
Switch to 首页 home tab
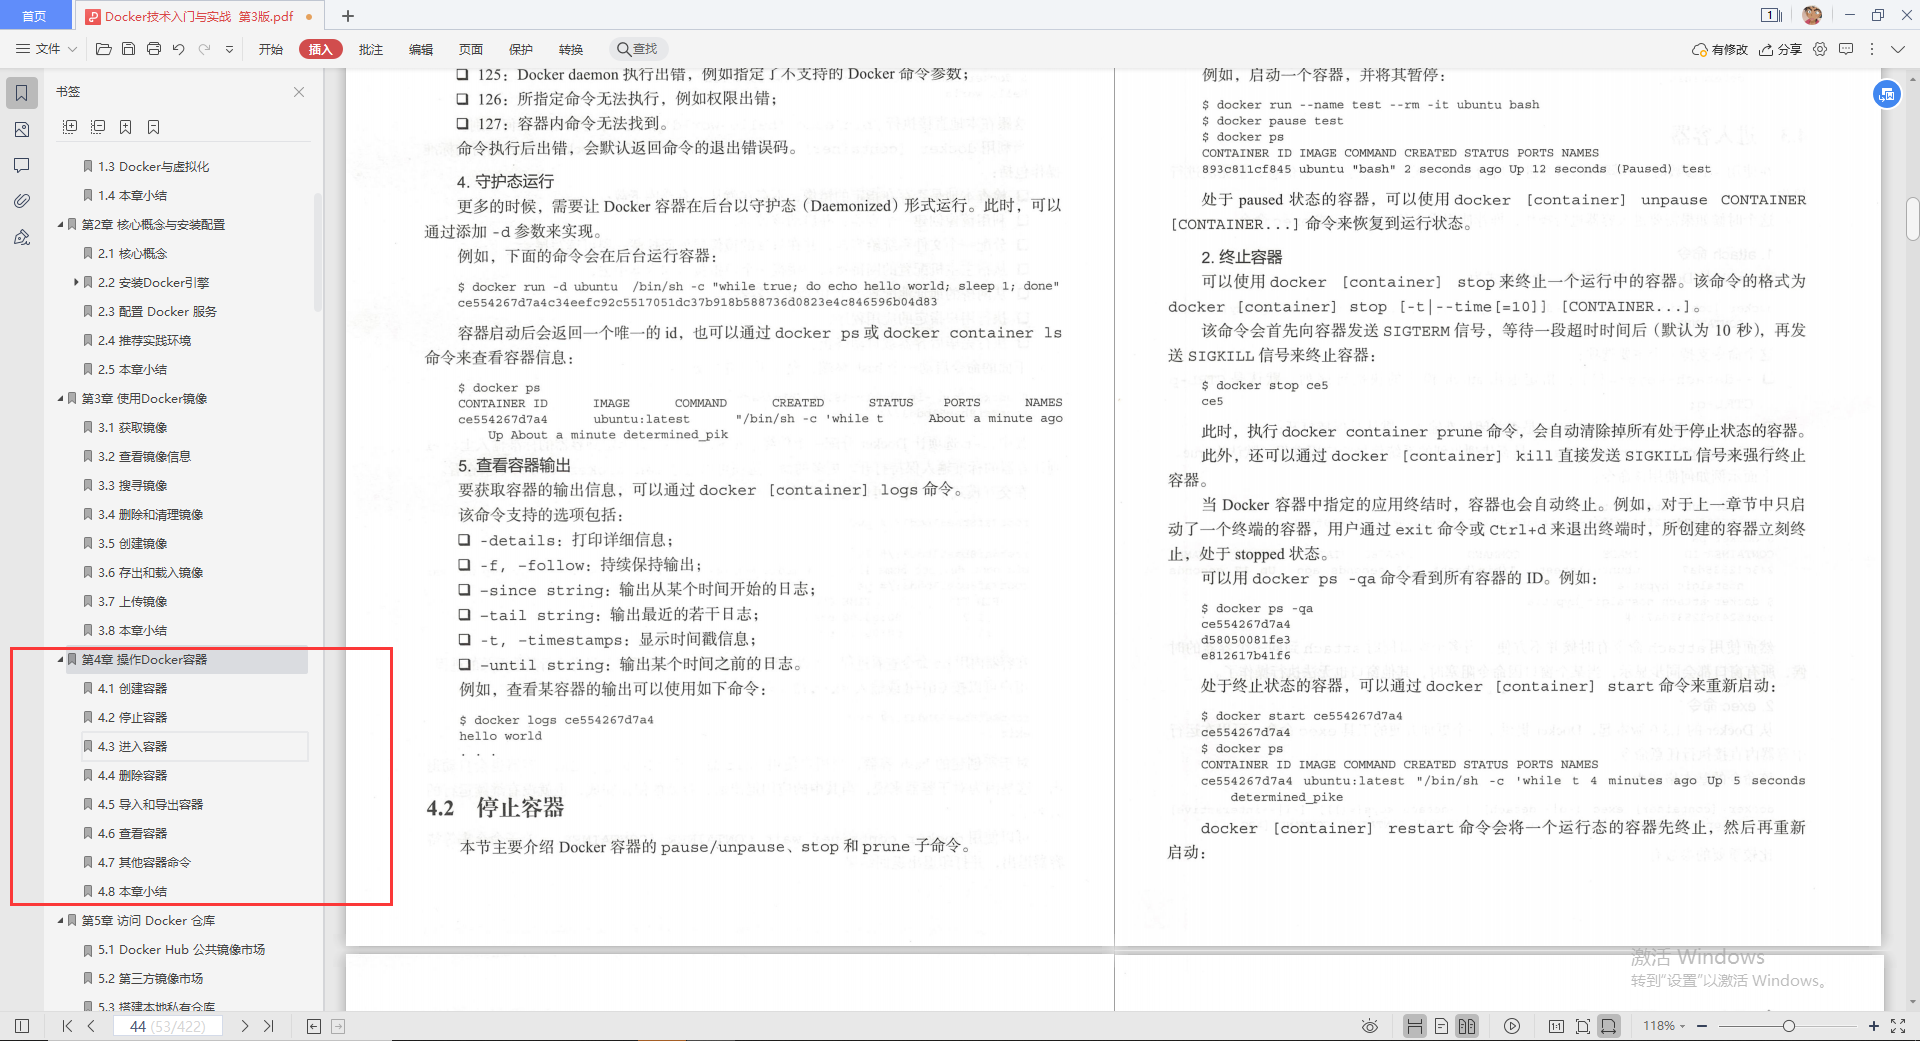pyautogui.click(x=35, y=16)
